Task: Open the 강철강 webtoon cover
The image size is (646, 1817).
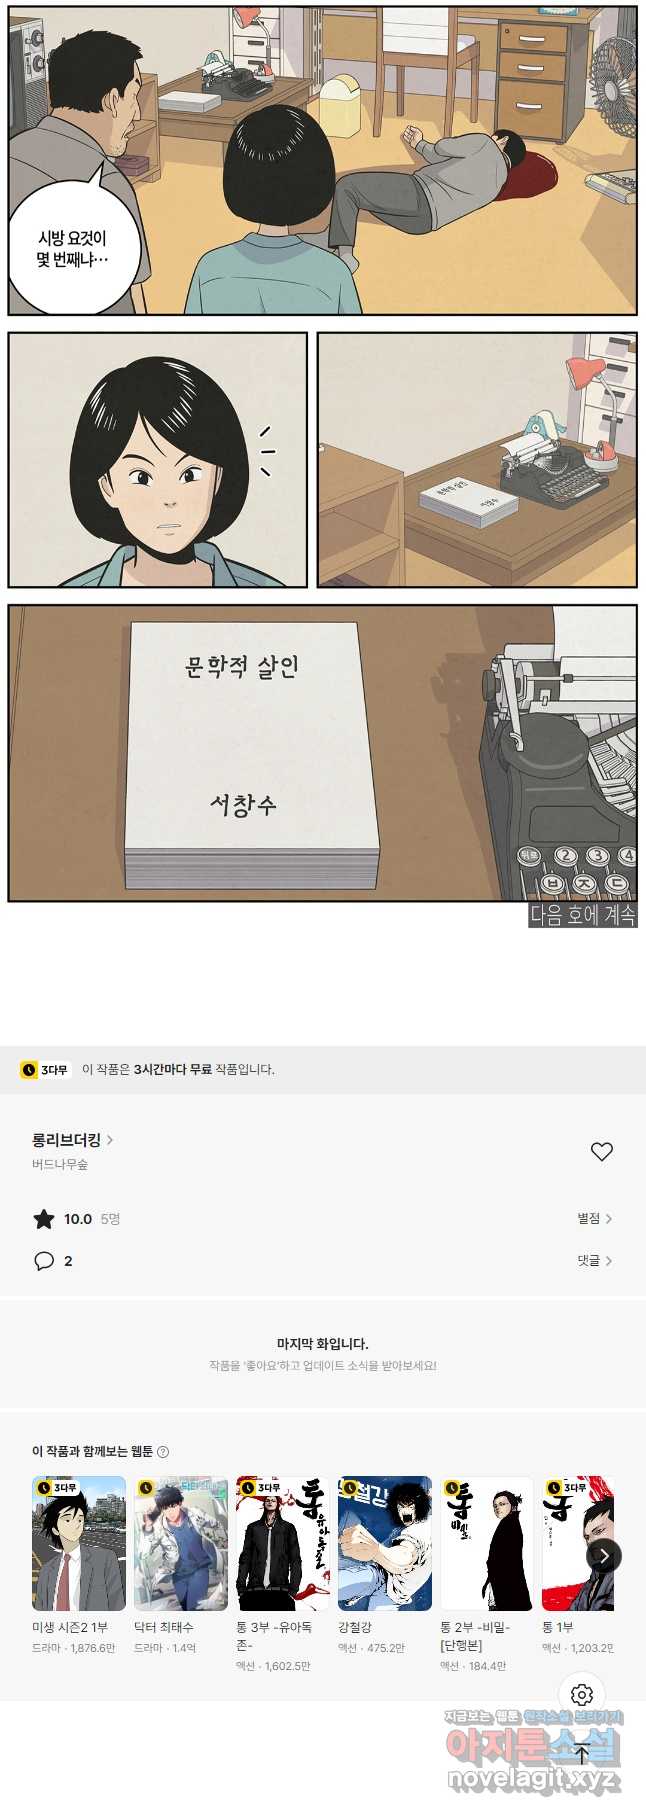Action: [385, 1543]
